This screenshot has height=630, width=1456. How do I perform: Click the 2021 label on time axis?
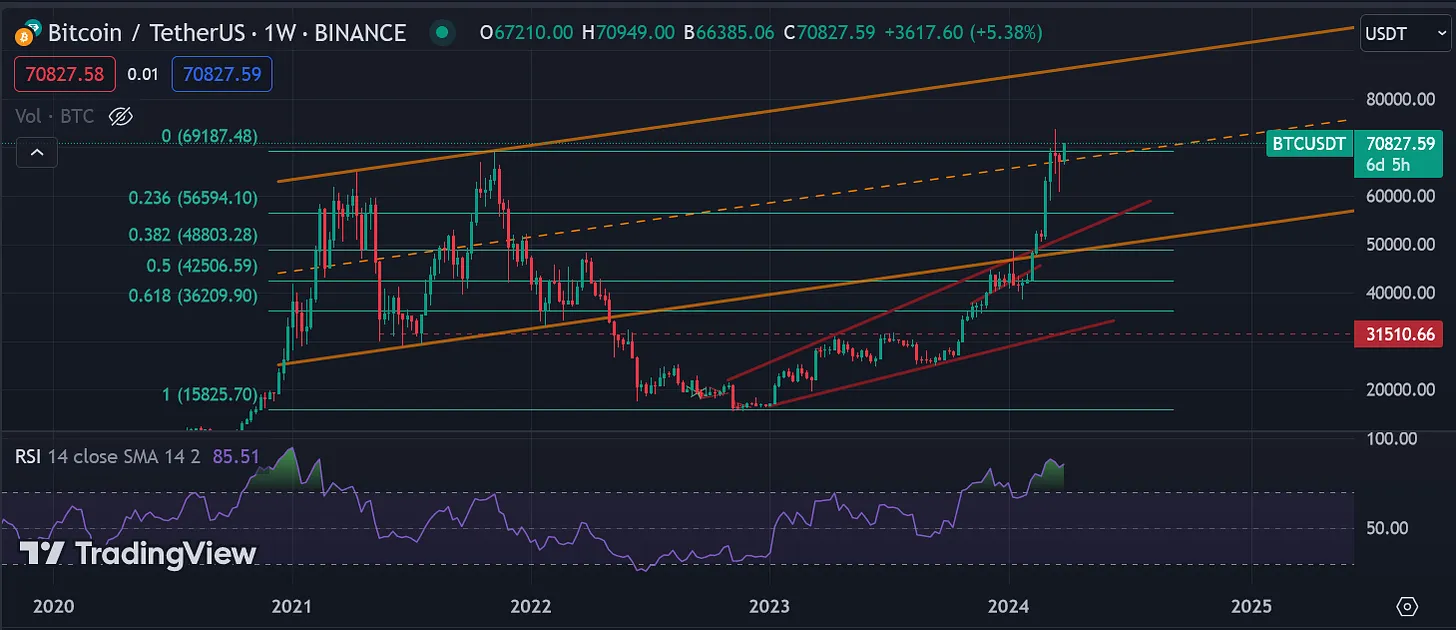coord(291,606)
